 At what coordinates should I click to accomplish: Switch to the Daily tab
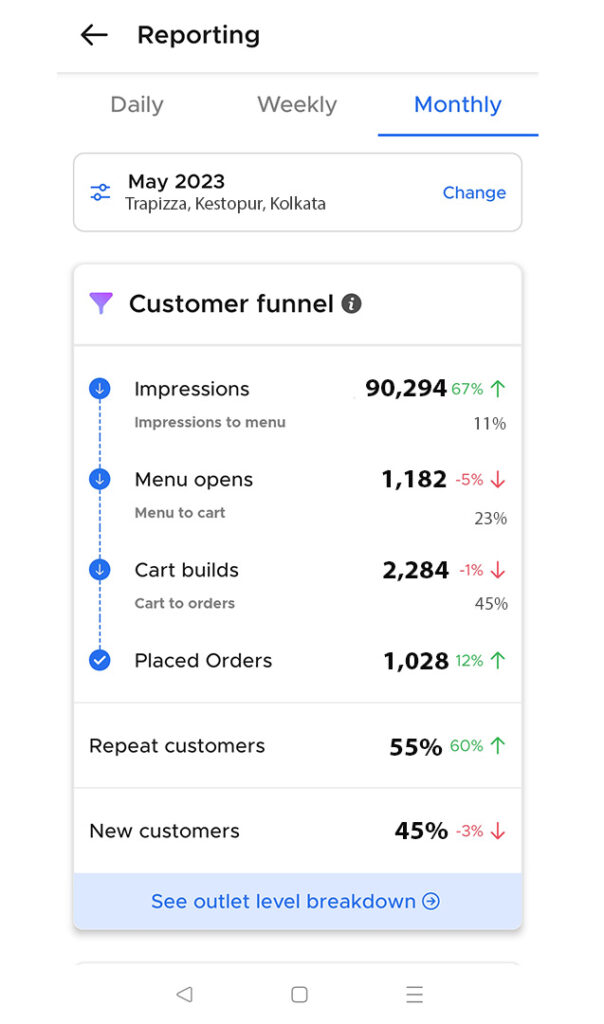tap(137, 105)
